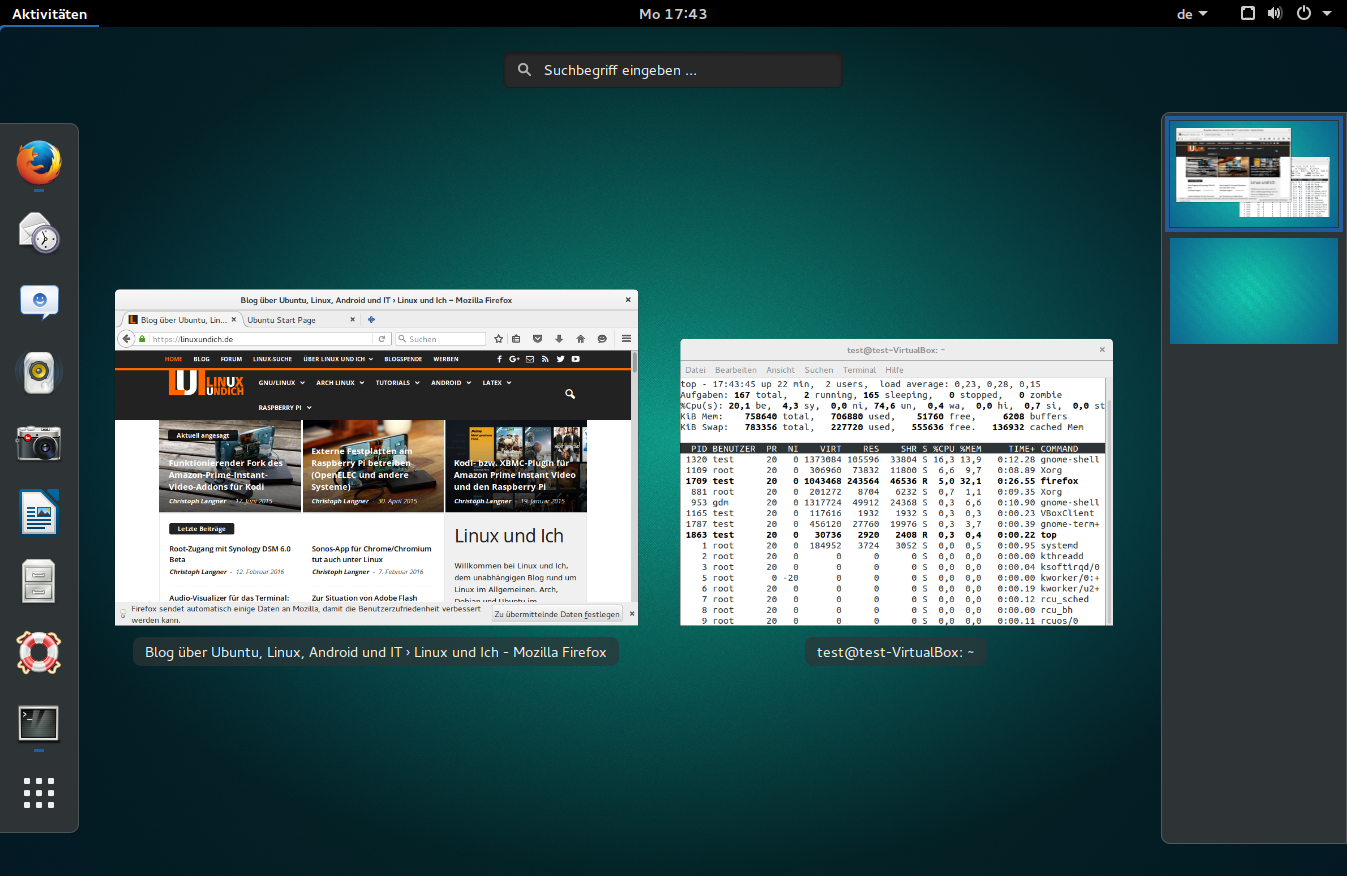Reload the page in Firefox
1347x876 pixels.
tap(381, 339)
